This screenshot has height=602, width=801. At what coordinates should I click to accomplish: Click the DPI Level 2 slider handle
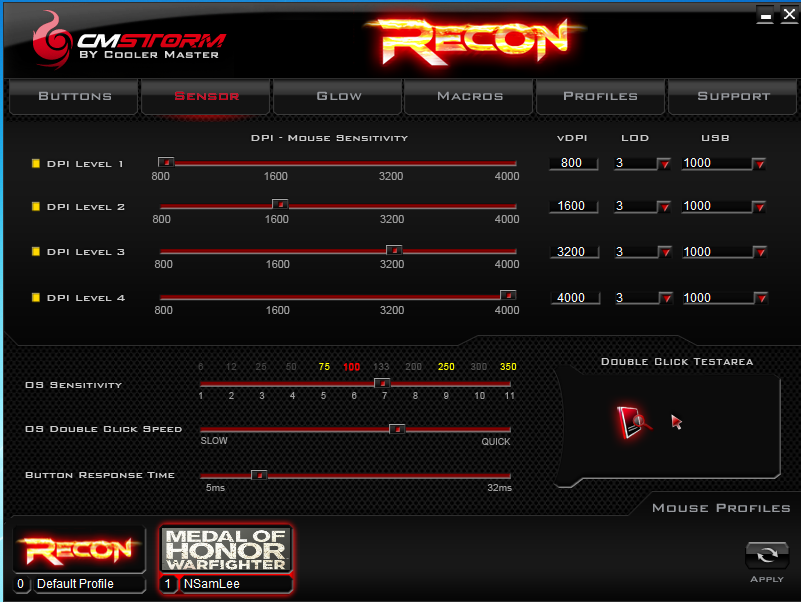[280, 204]
